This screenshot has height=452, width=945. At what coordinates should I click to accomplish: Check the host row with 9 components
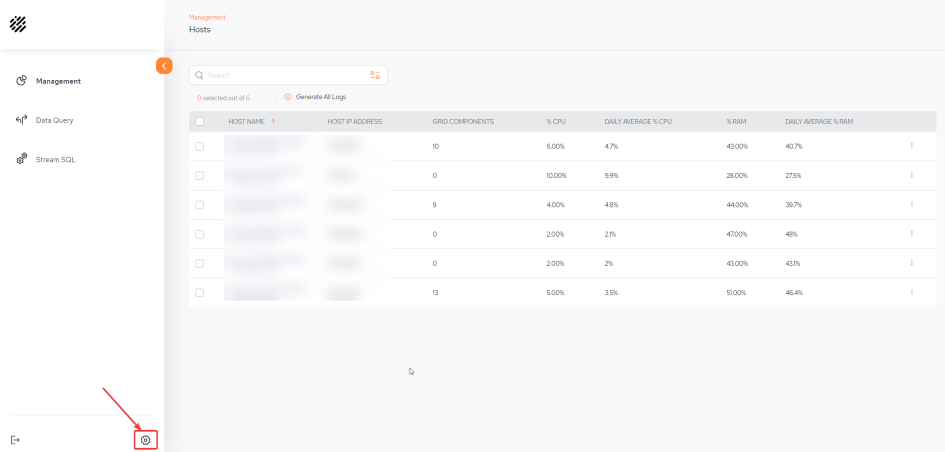pos(199,205)
